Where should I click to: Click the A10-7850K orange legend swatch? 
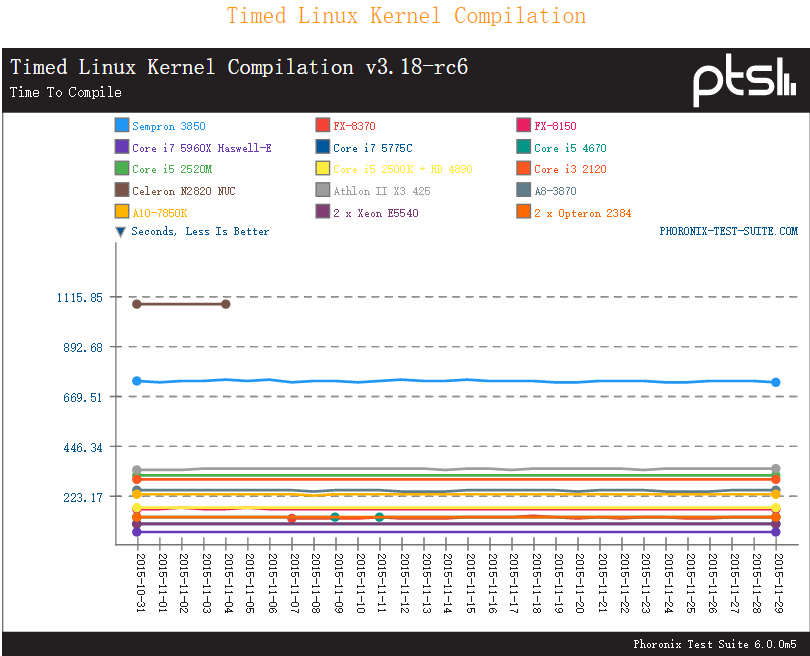122,212
